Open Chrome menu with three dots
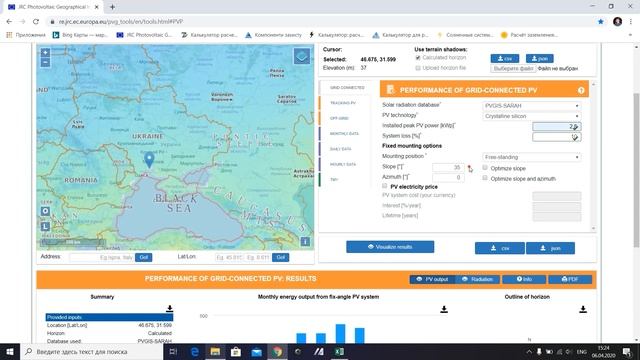 631,22
